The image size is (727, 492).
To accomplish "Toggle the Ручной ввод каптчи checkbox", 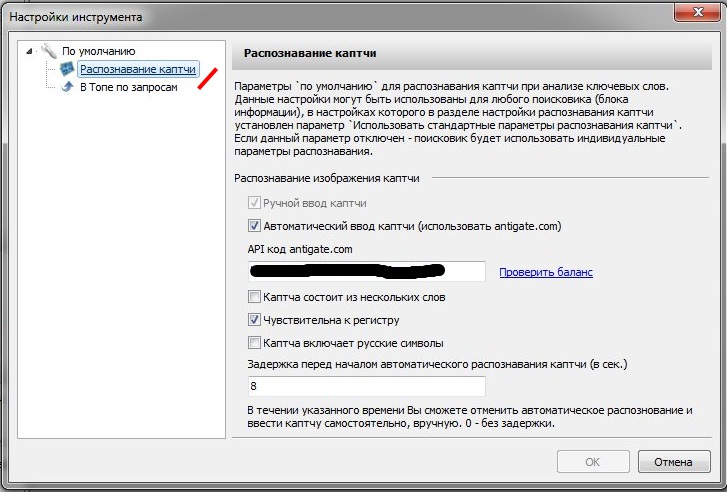I will click(254, 203).
